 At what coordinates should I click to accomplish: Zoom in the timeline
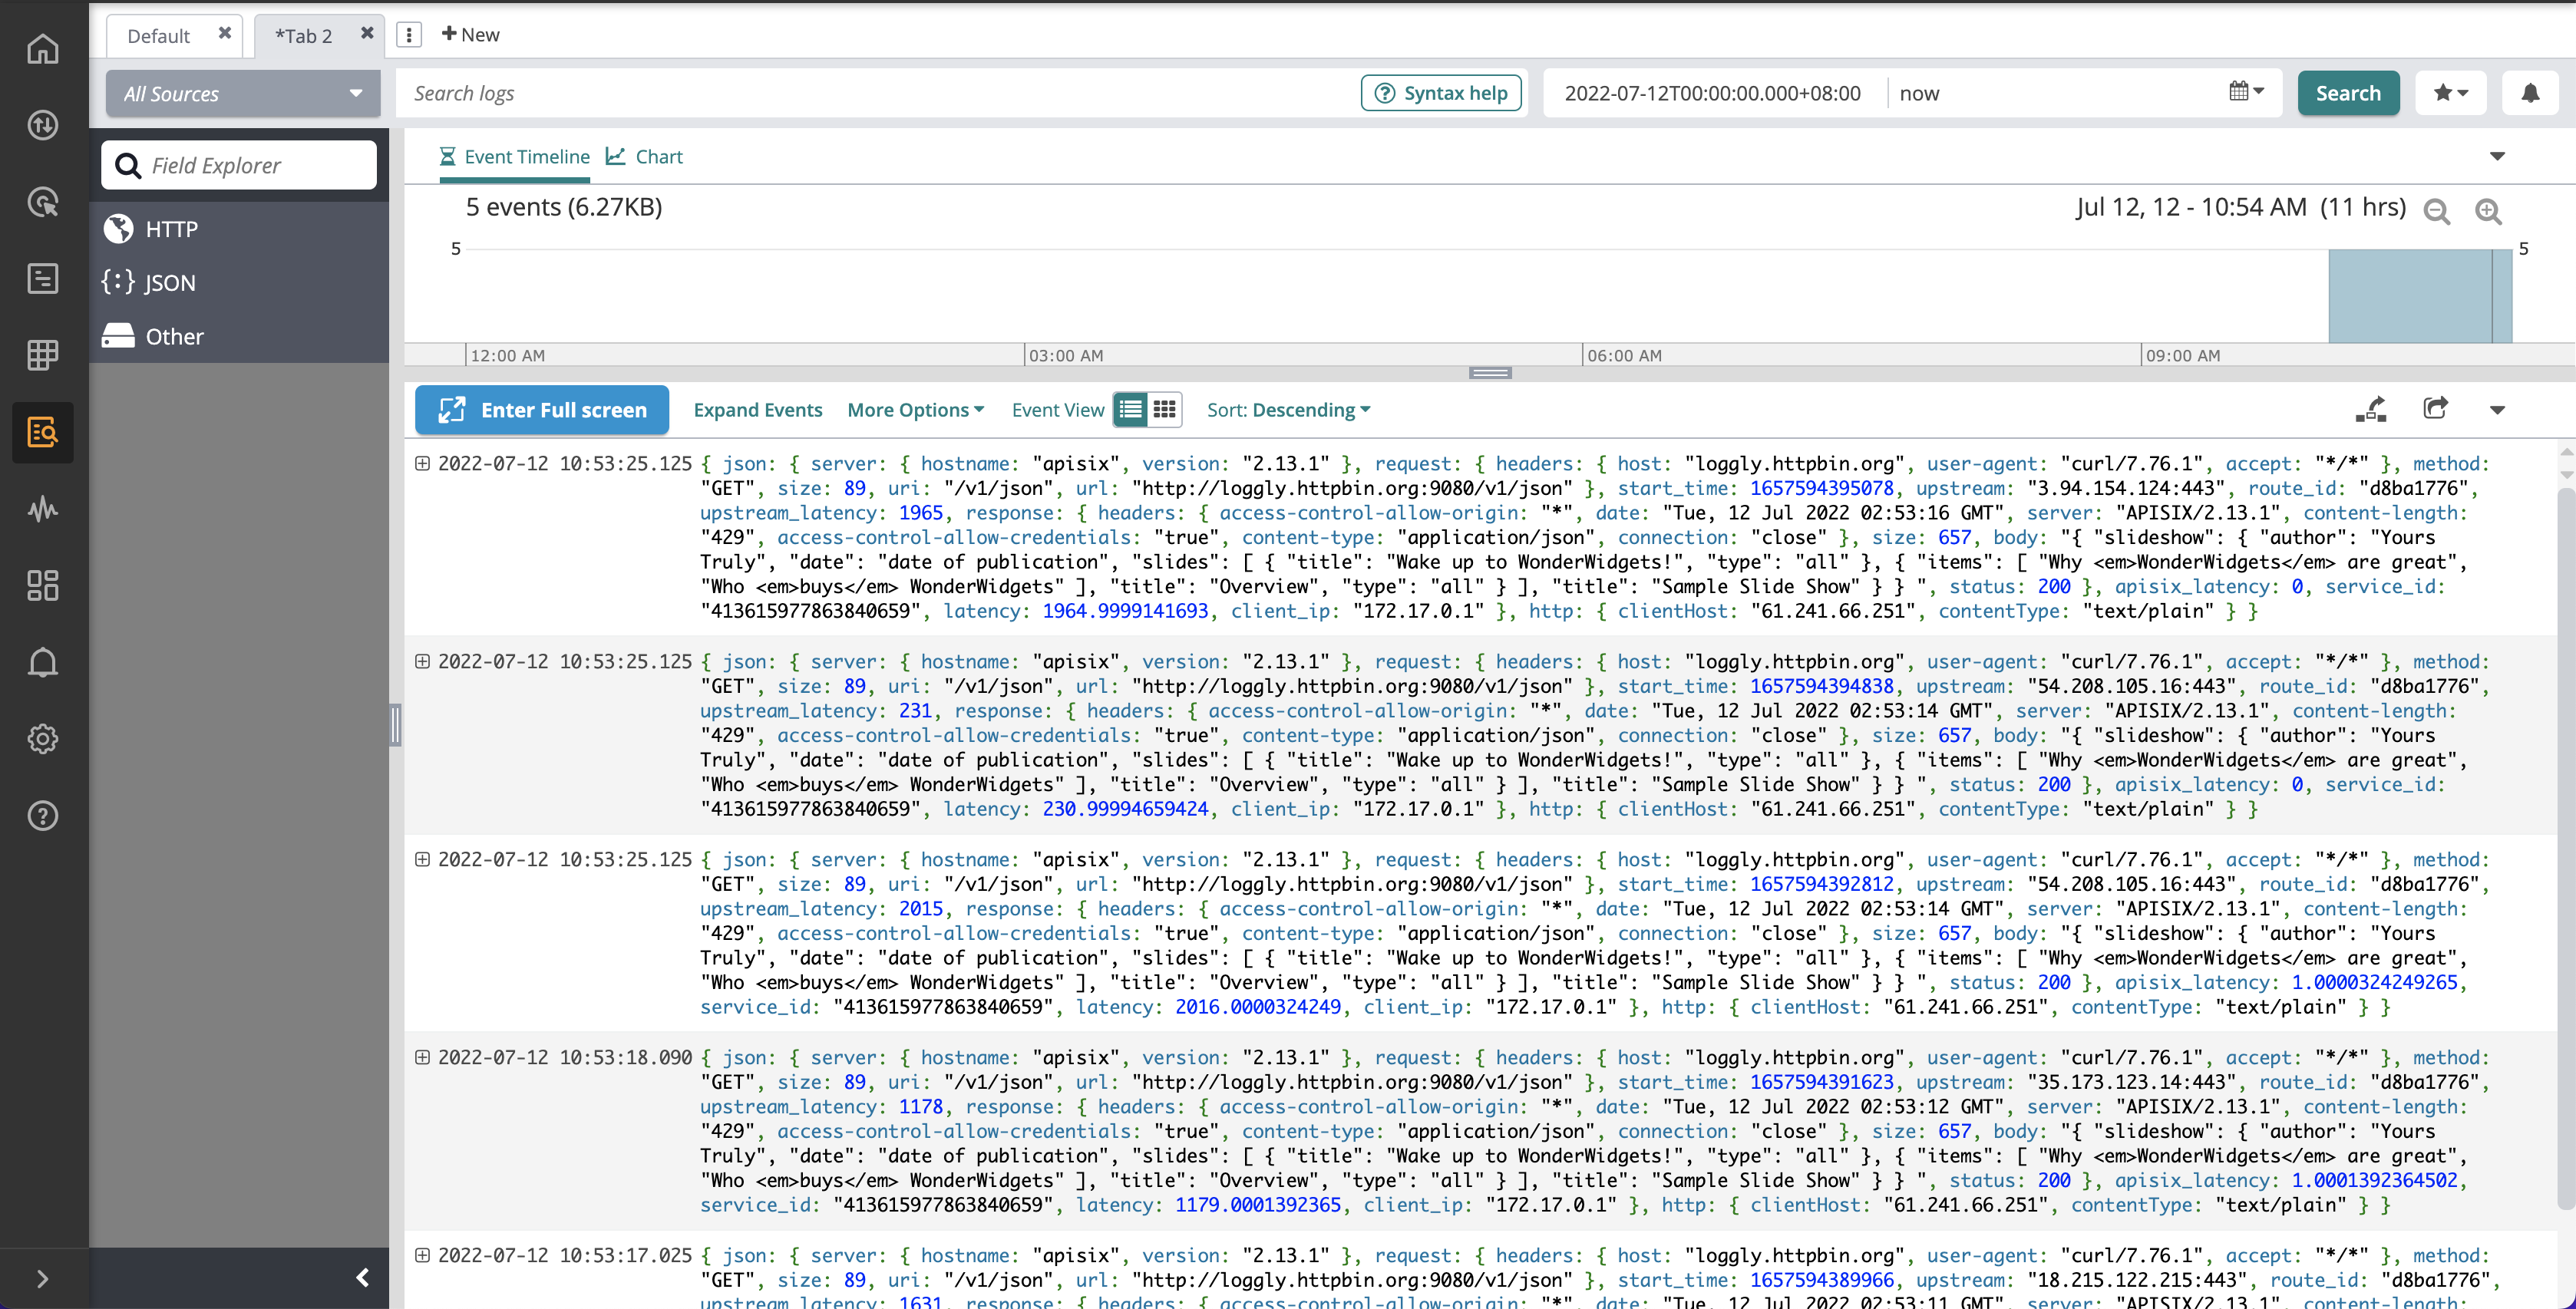pyautogui.click(x=2488, y=211)
